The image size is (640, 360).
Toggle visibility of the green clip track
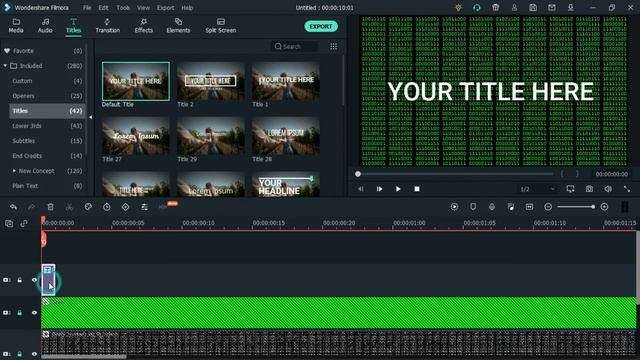(x=34, y=313)
